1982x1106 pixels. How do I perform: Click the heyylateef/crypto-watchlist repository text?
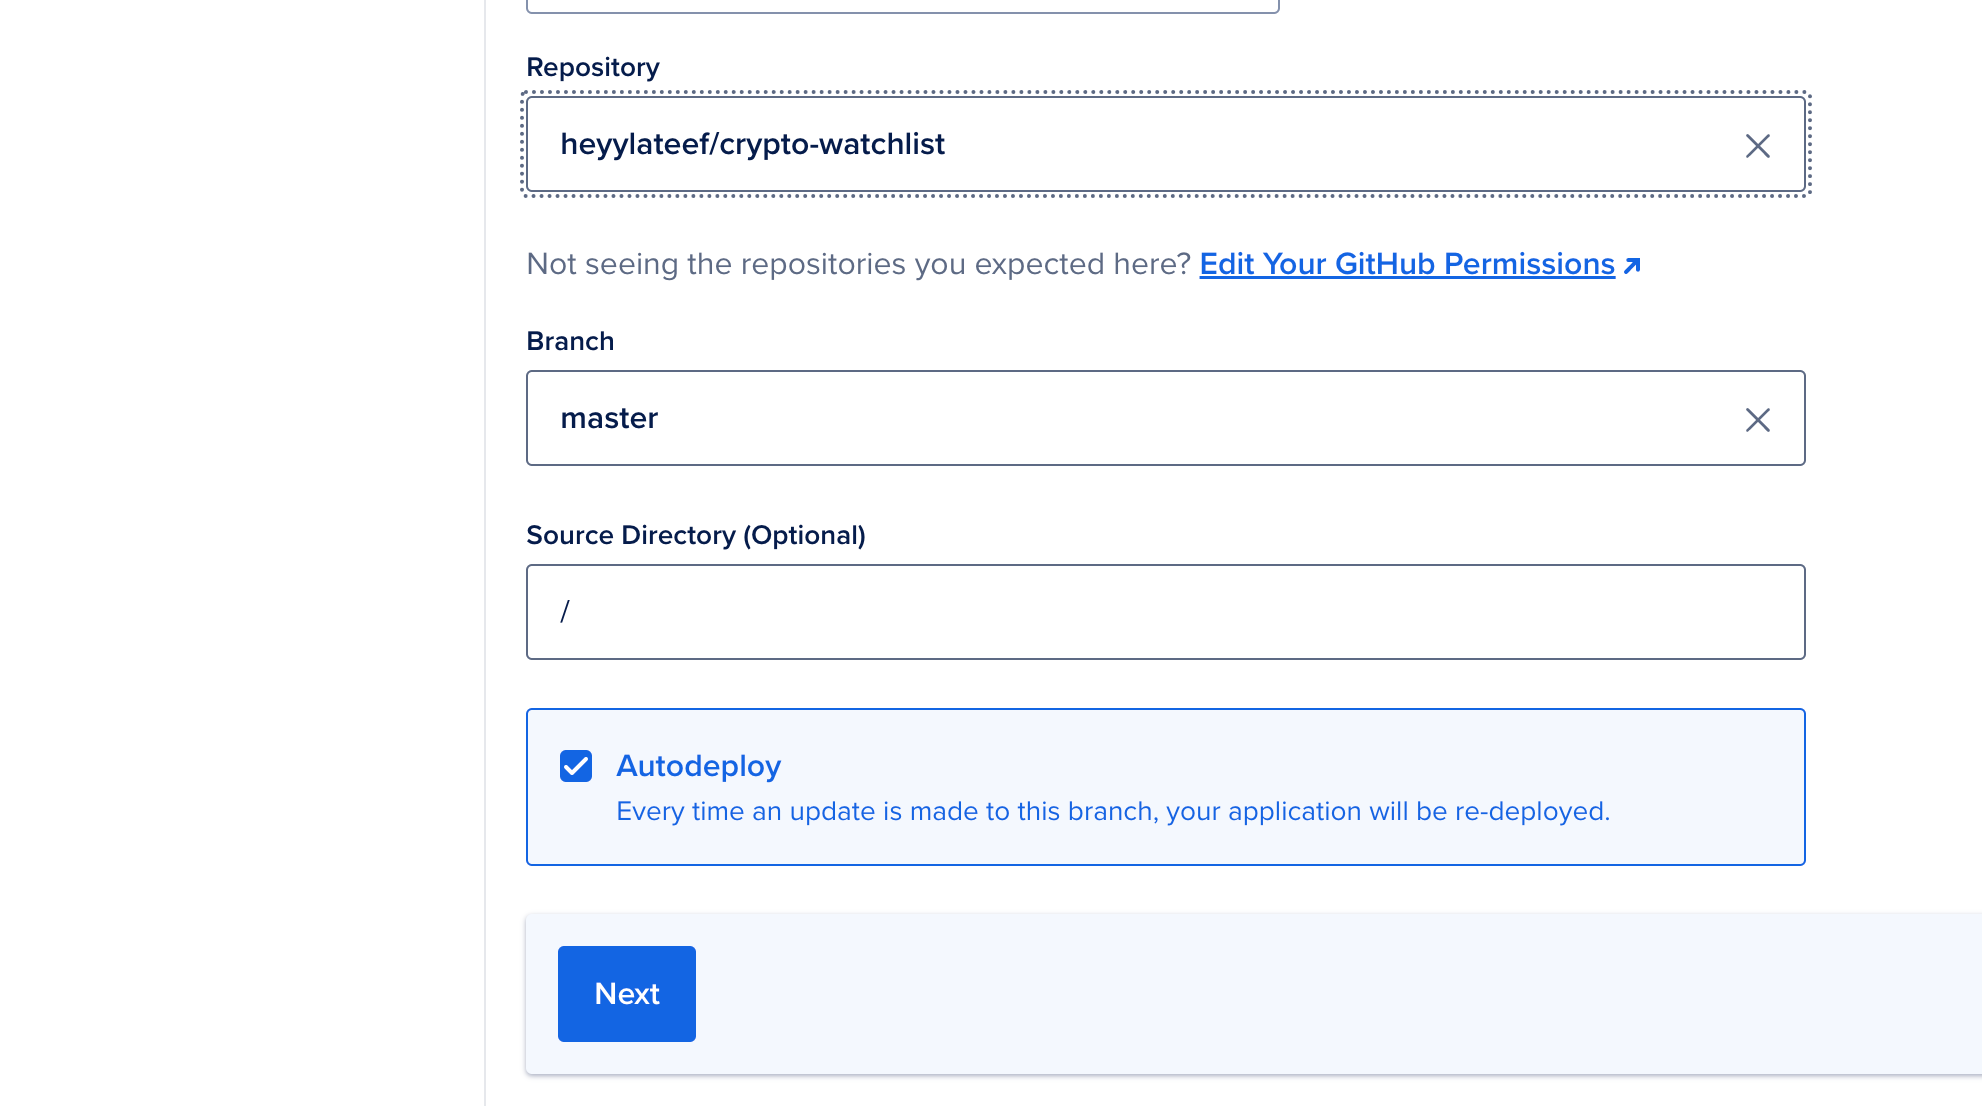752,144
